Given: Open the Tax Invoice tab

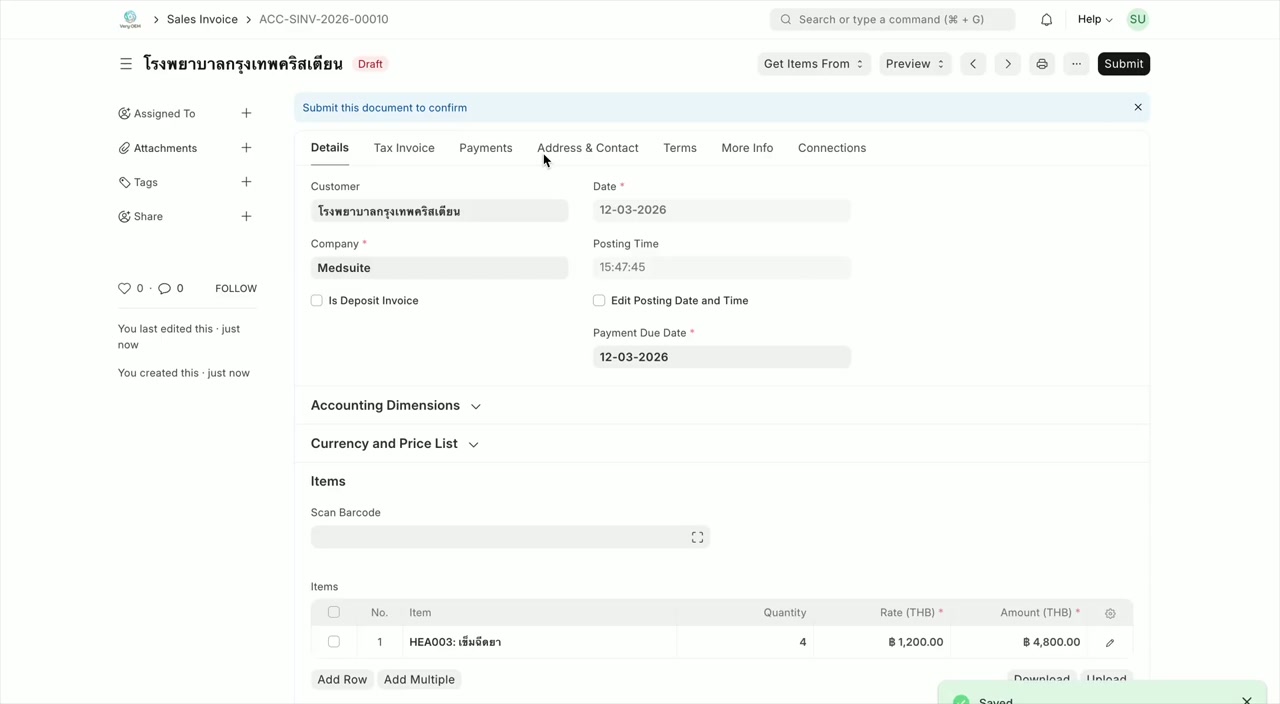Looking at the screenshot, I should tap(404, 147).
